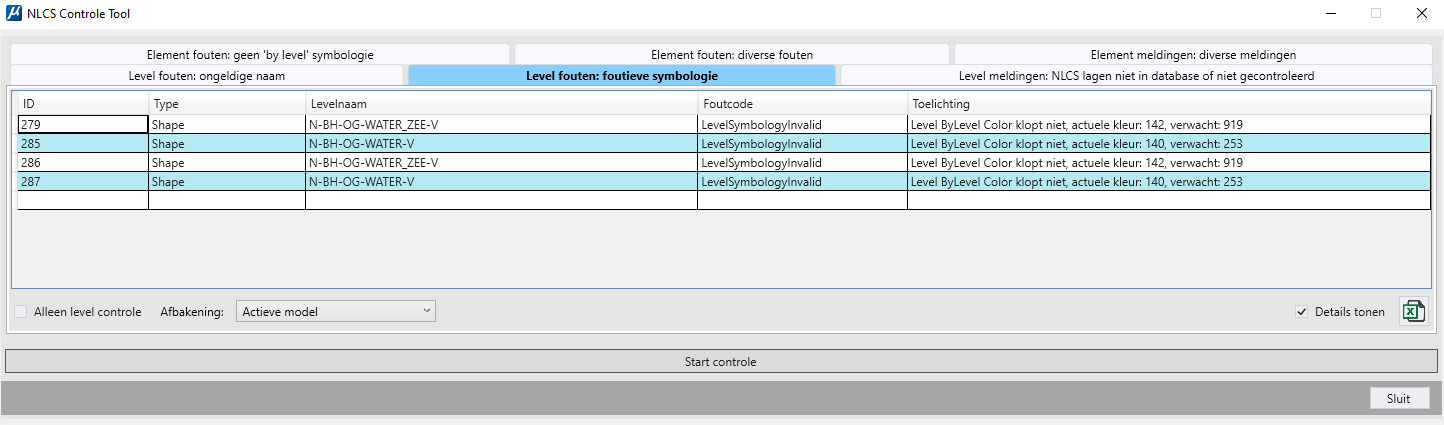Click the Start controle button
Screen dimensions: 1444x425
[721, 361]
